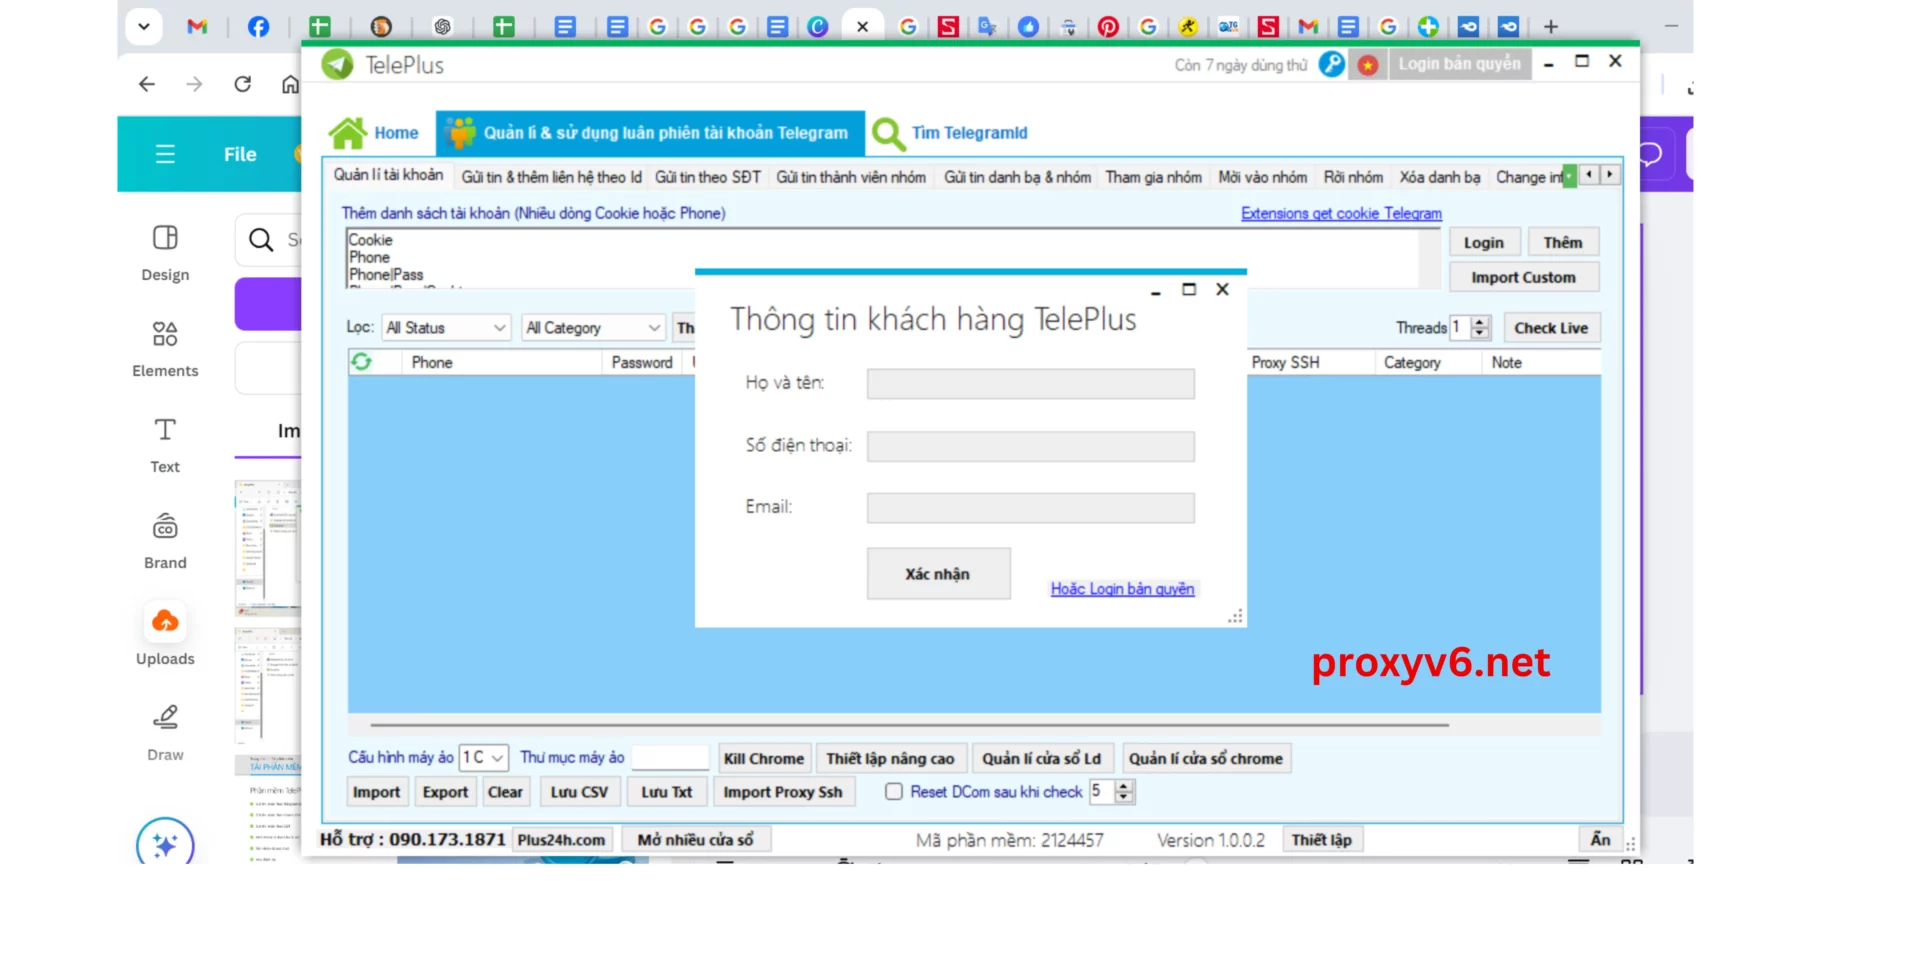Click the Lưu CSV button
The width and height of the screenshot is (1920, 960).
pos(579,792)
